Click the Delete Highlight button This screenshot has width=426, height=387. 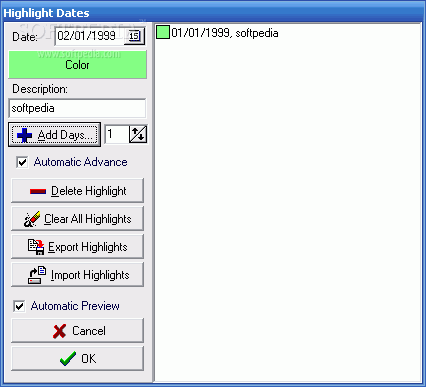(x=77, y=191)
